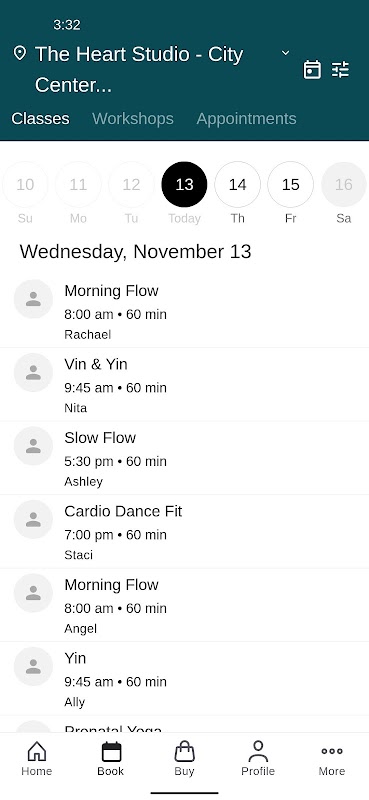Tap Rachael's instructor avatar
The height and width of the screenshot is (800, 369).
33,299
